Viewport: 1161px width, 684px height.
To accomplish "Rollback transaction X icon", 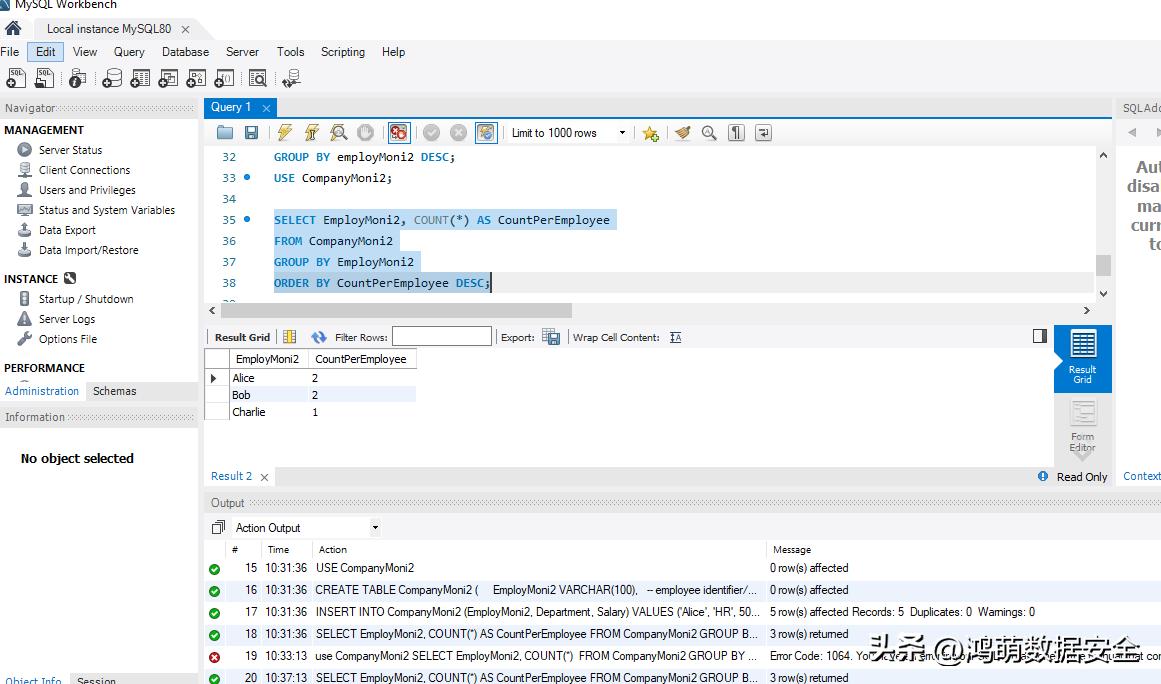I will click(458, 133).
